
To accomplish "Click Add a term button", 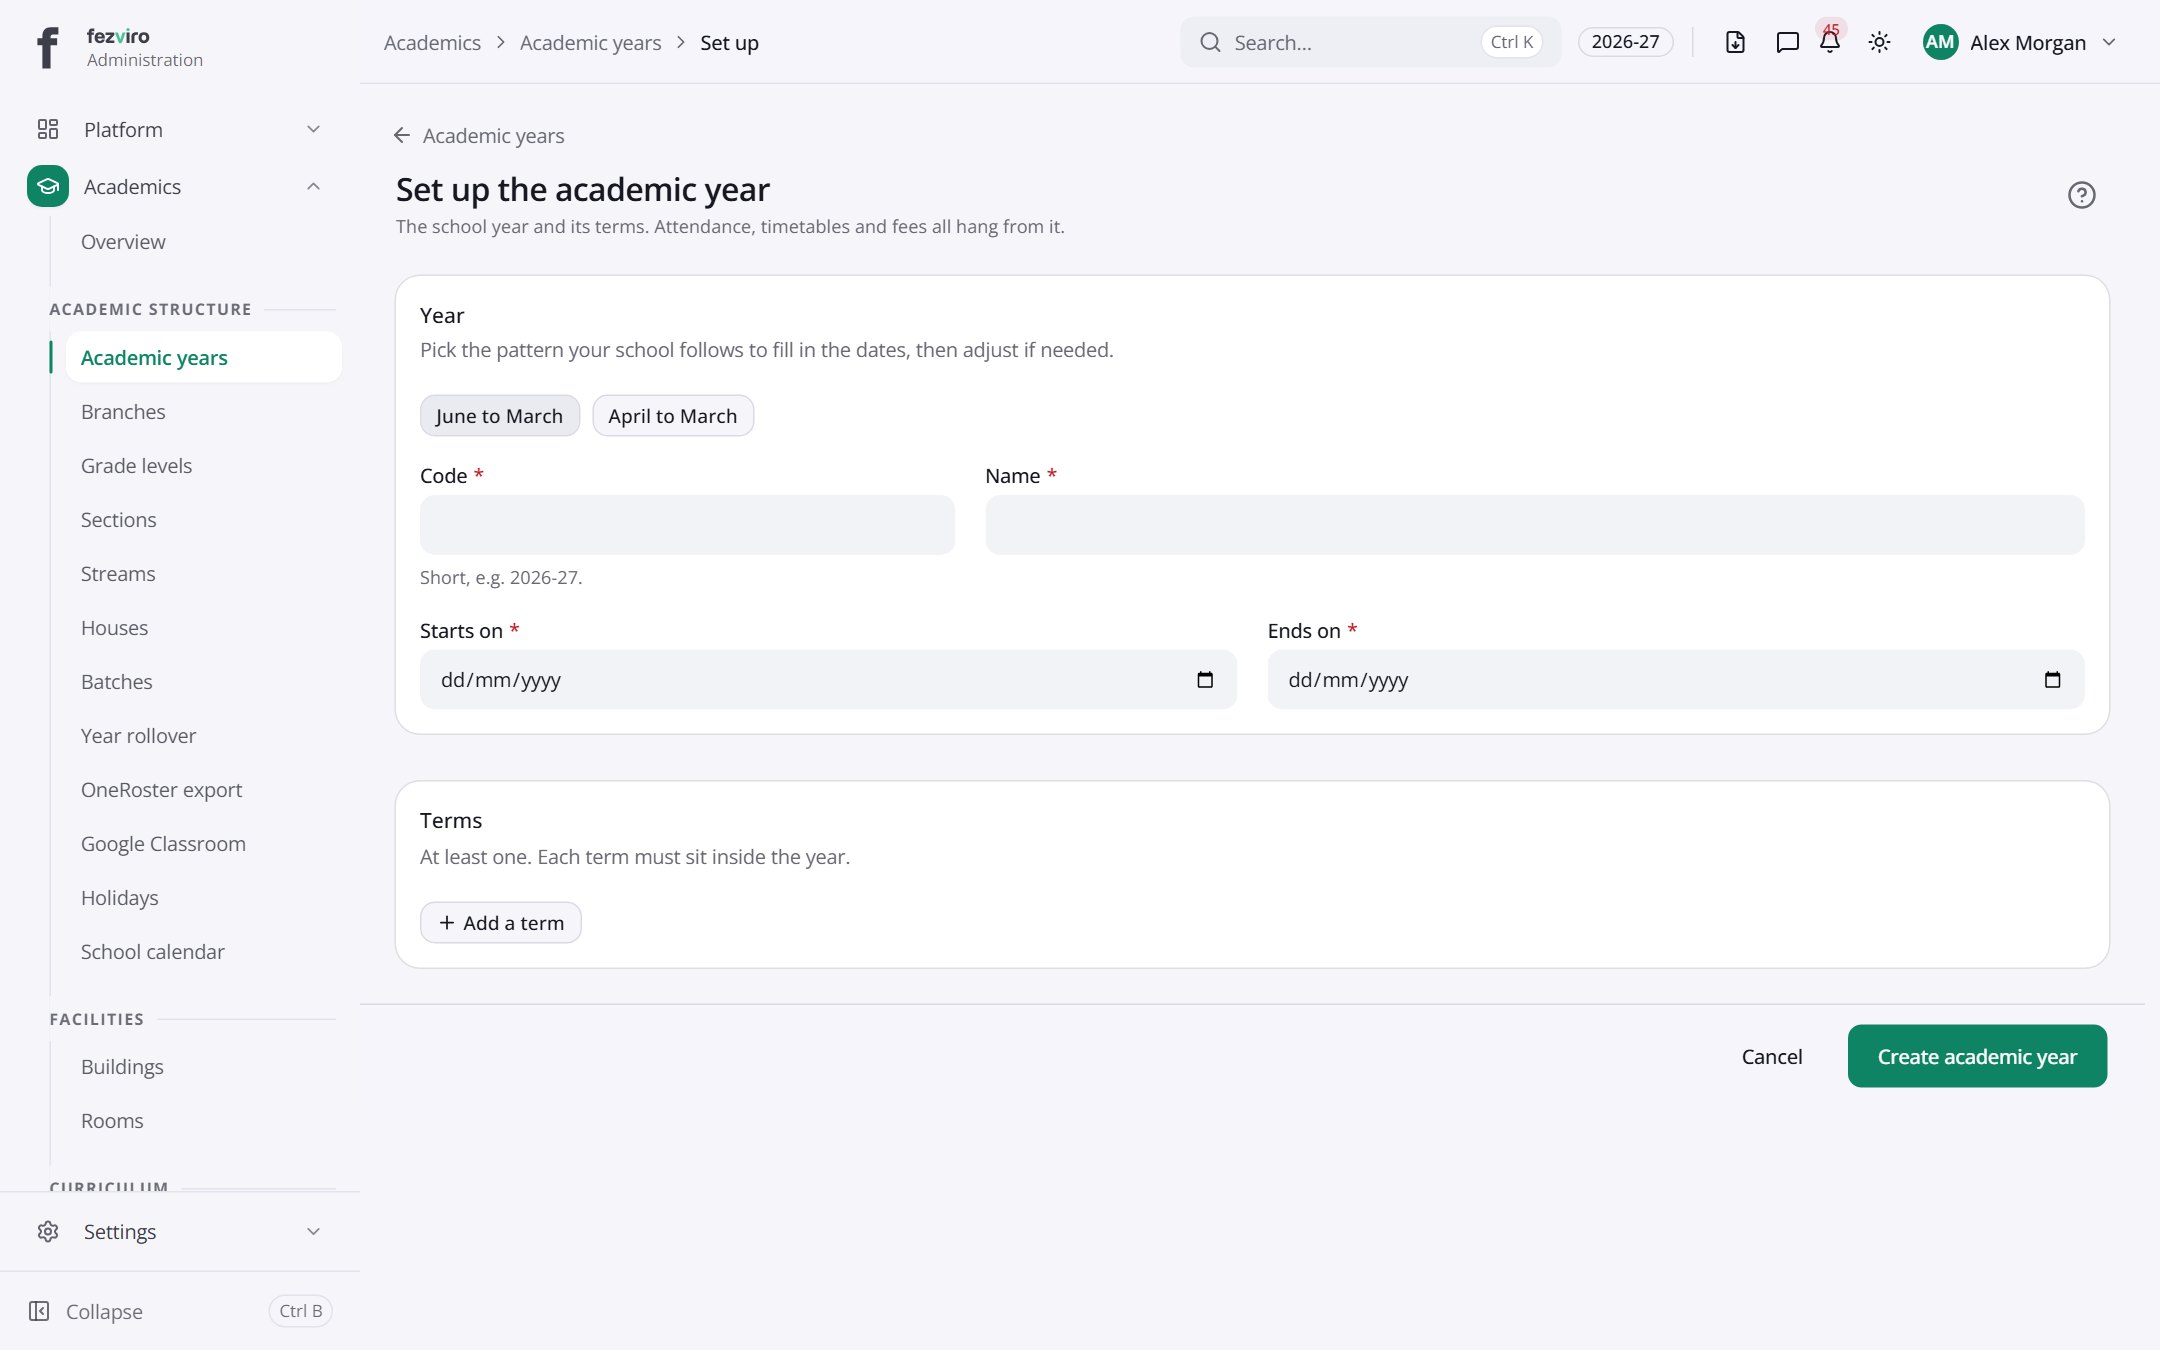I will coord(501,923).
